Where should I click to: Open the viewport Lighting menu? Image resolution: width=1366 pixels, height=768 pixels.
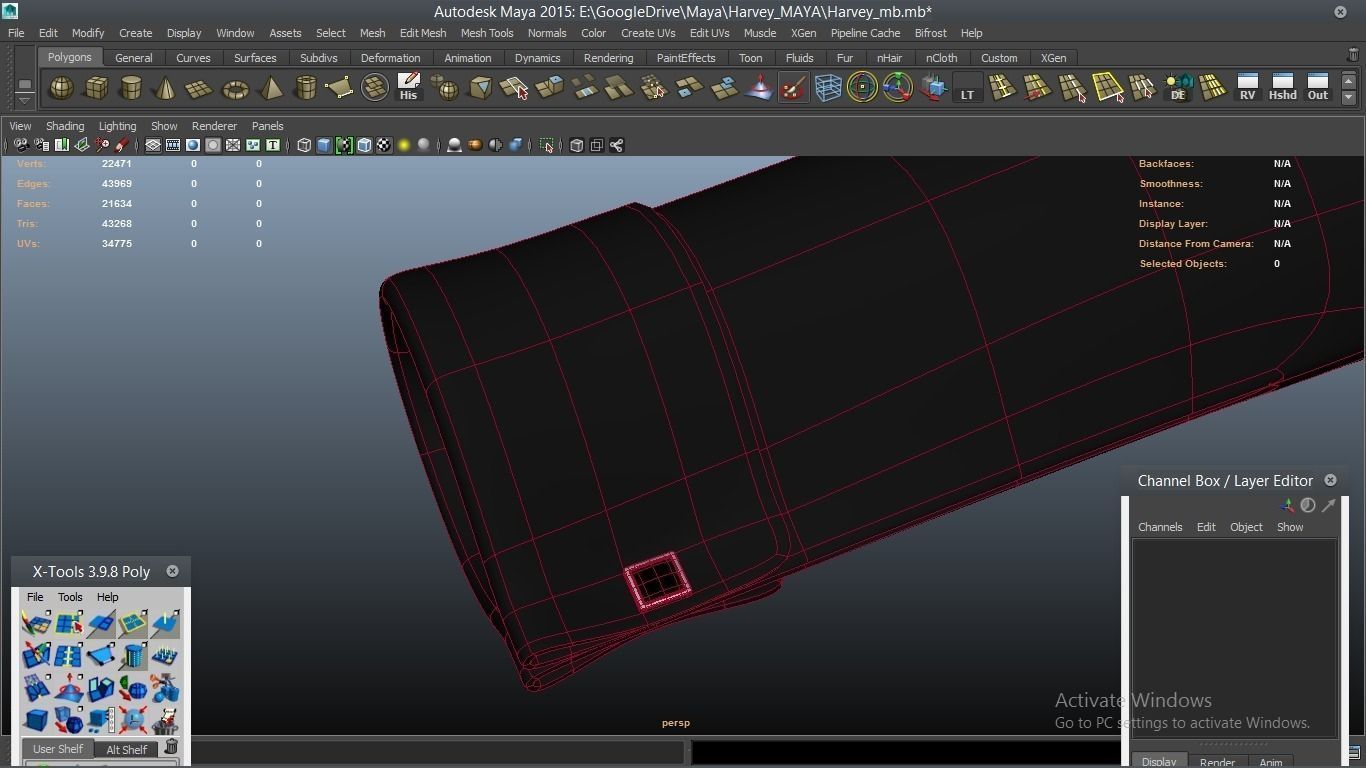tap(117, 126)
